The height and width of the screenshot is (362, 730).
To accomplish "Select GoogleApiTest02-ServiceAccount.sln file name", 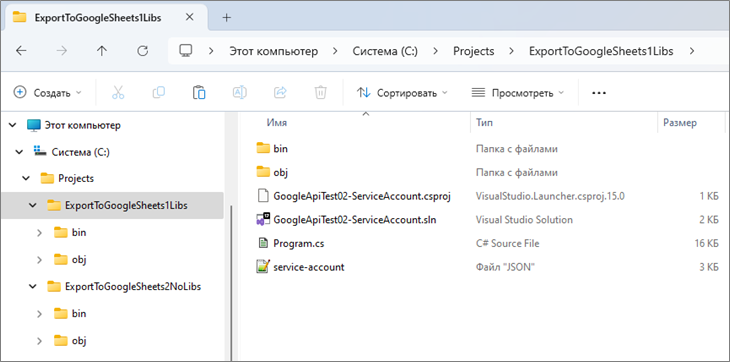I will pyautogui.click(x=355, y=220).
